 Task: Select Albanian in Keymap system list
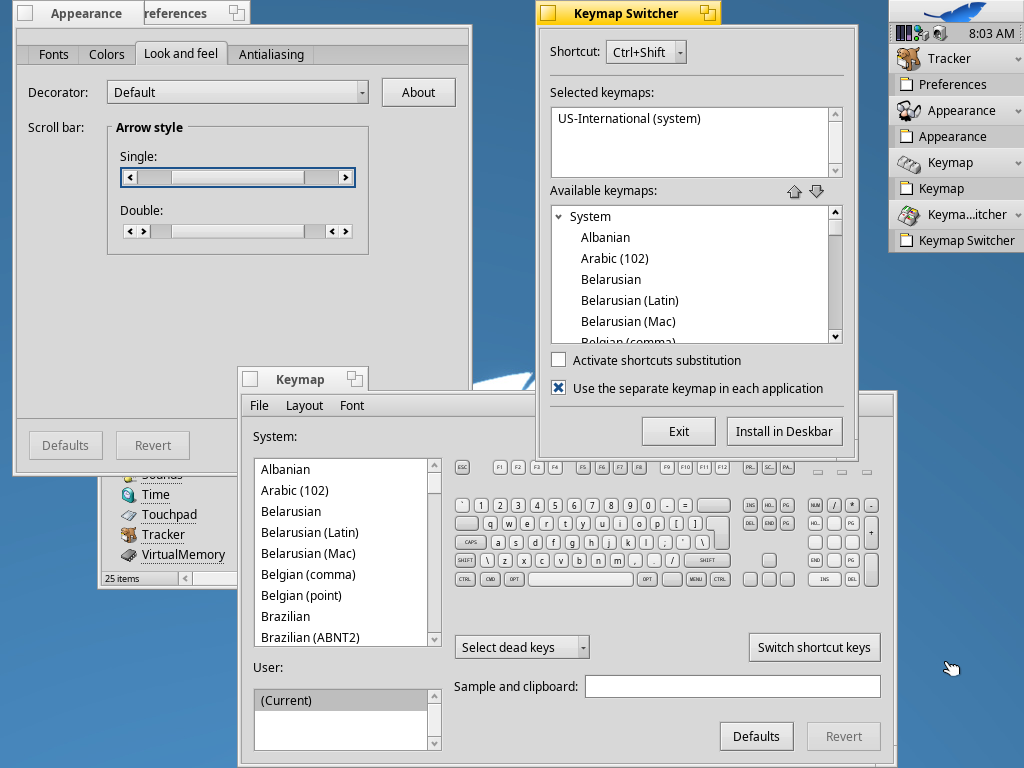(x=341, y=470)
